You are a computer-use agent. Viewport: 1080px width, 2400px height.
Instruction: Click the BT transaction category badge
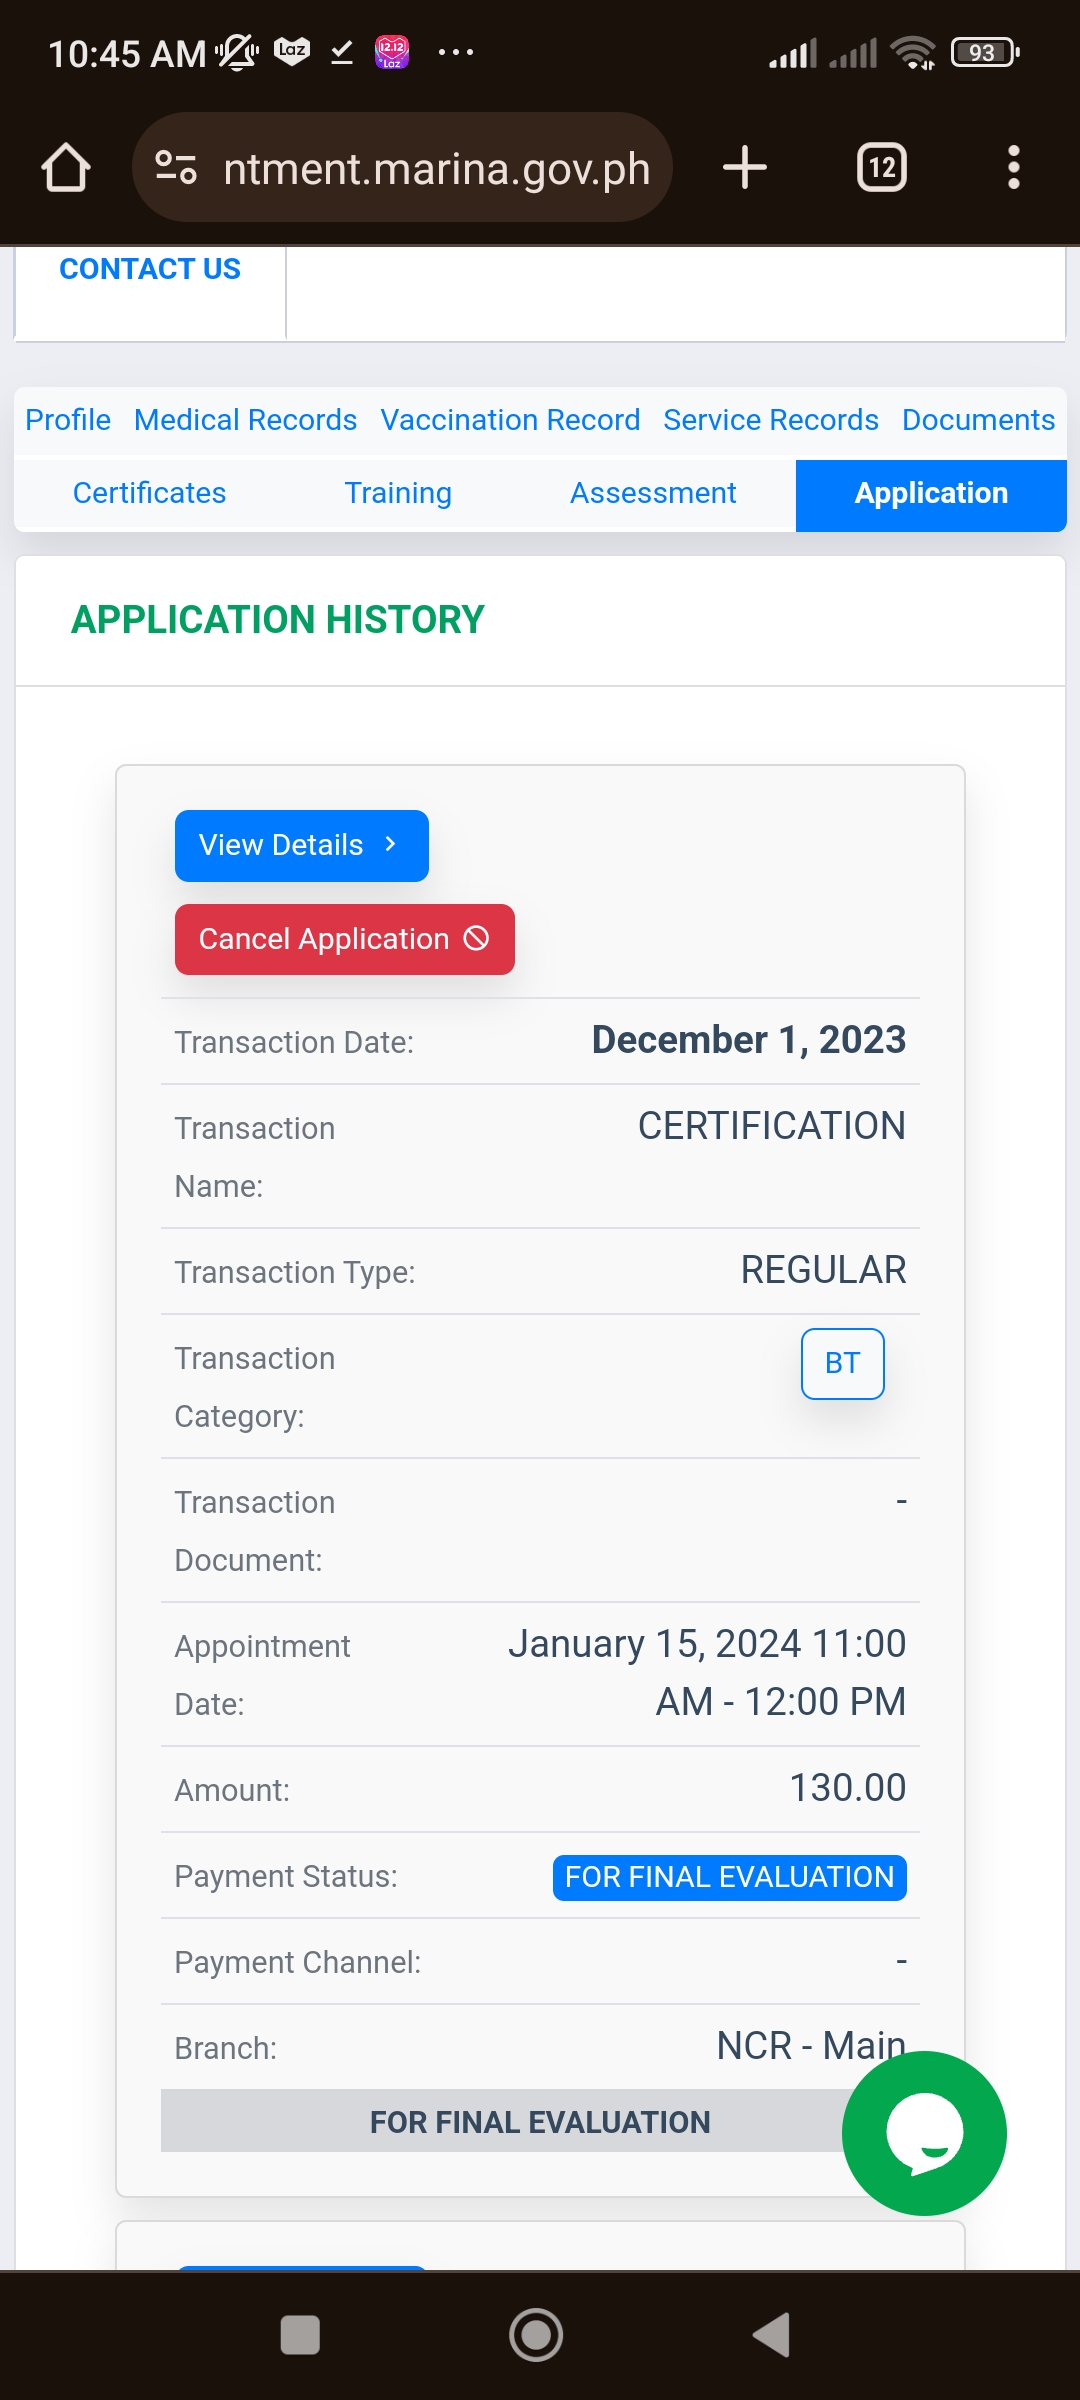(x=842, y=1363)
